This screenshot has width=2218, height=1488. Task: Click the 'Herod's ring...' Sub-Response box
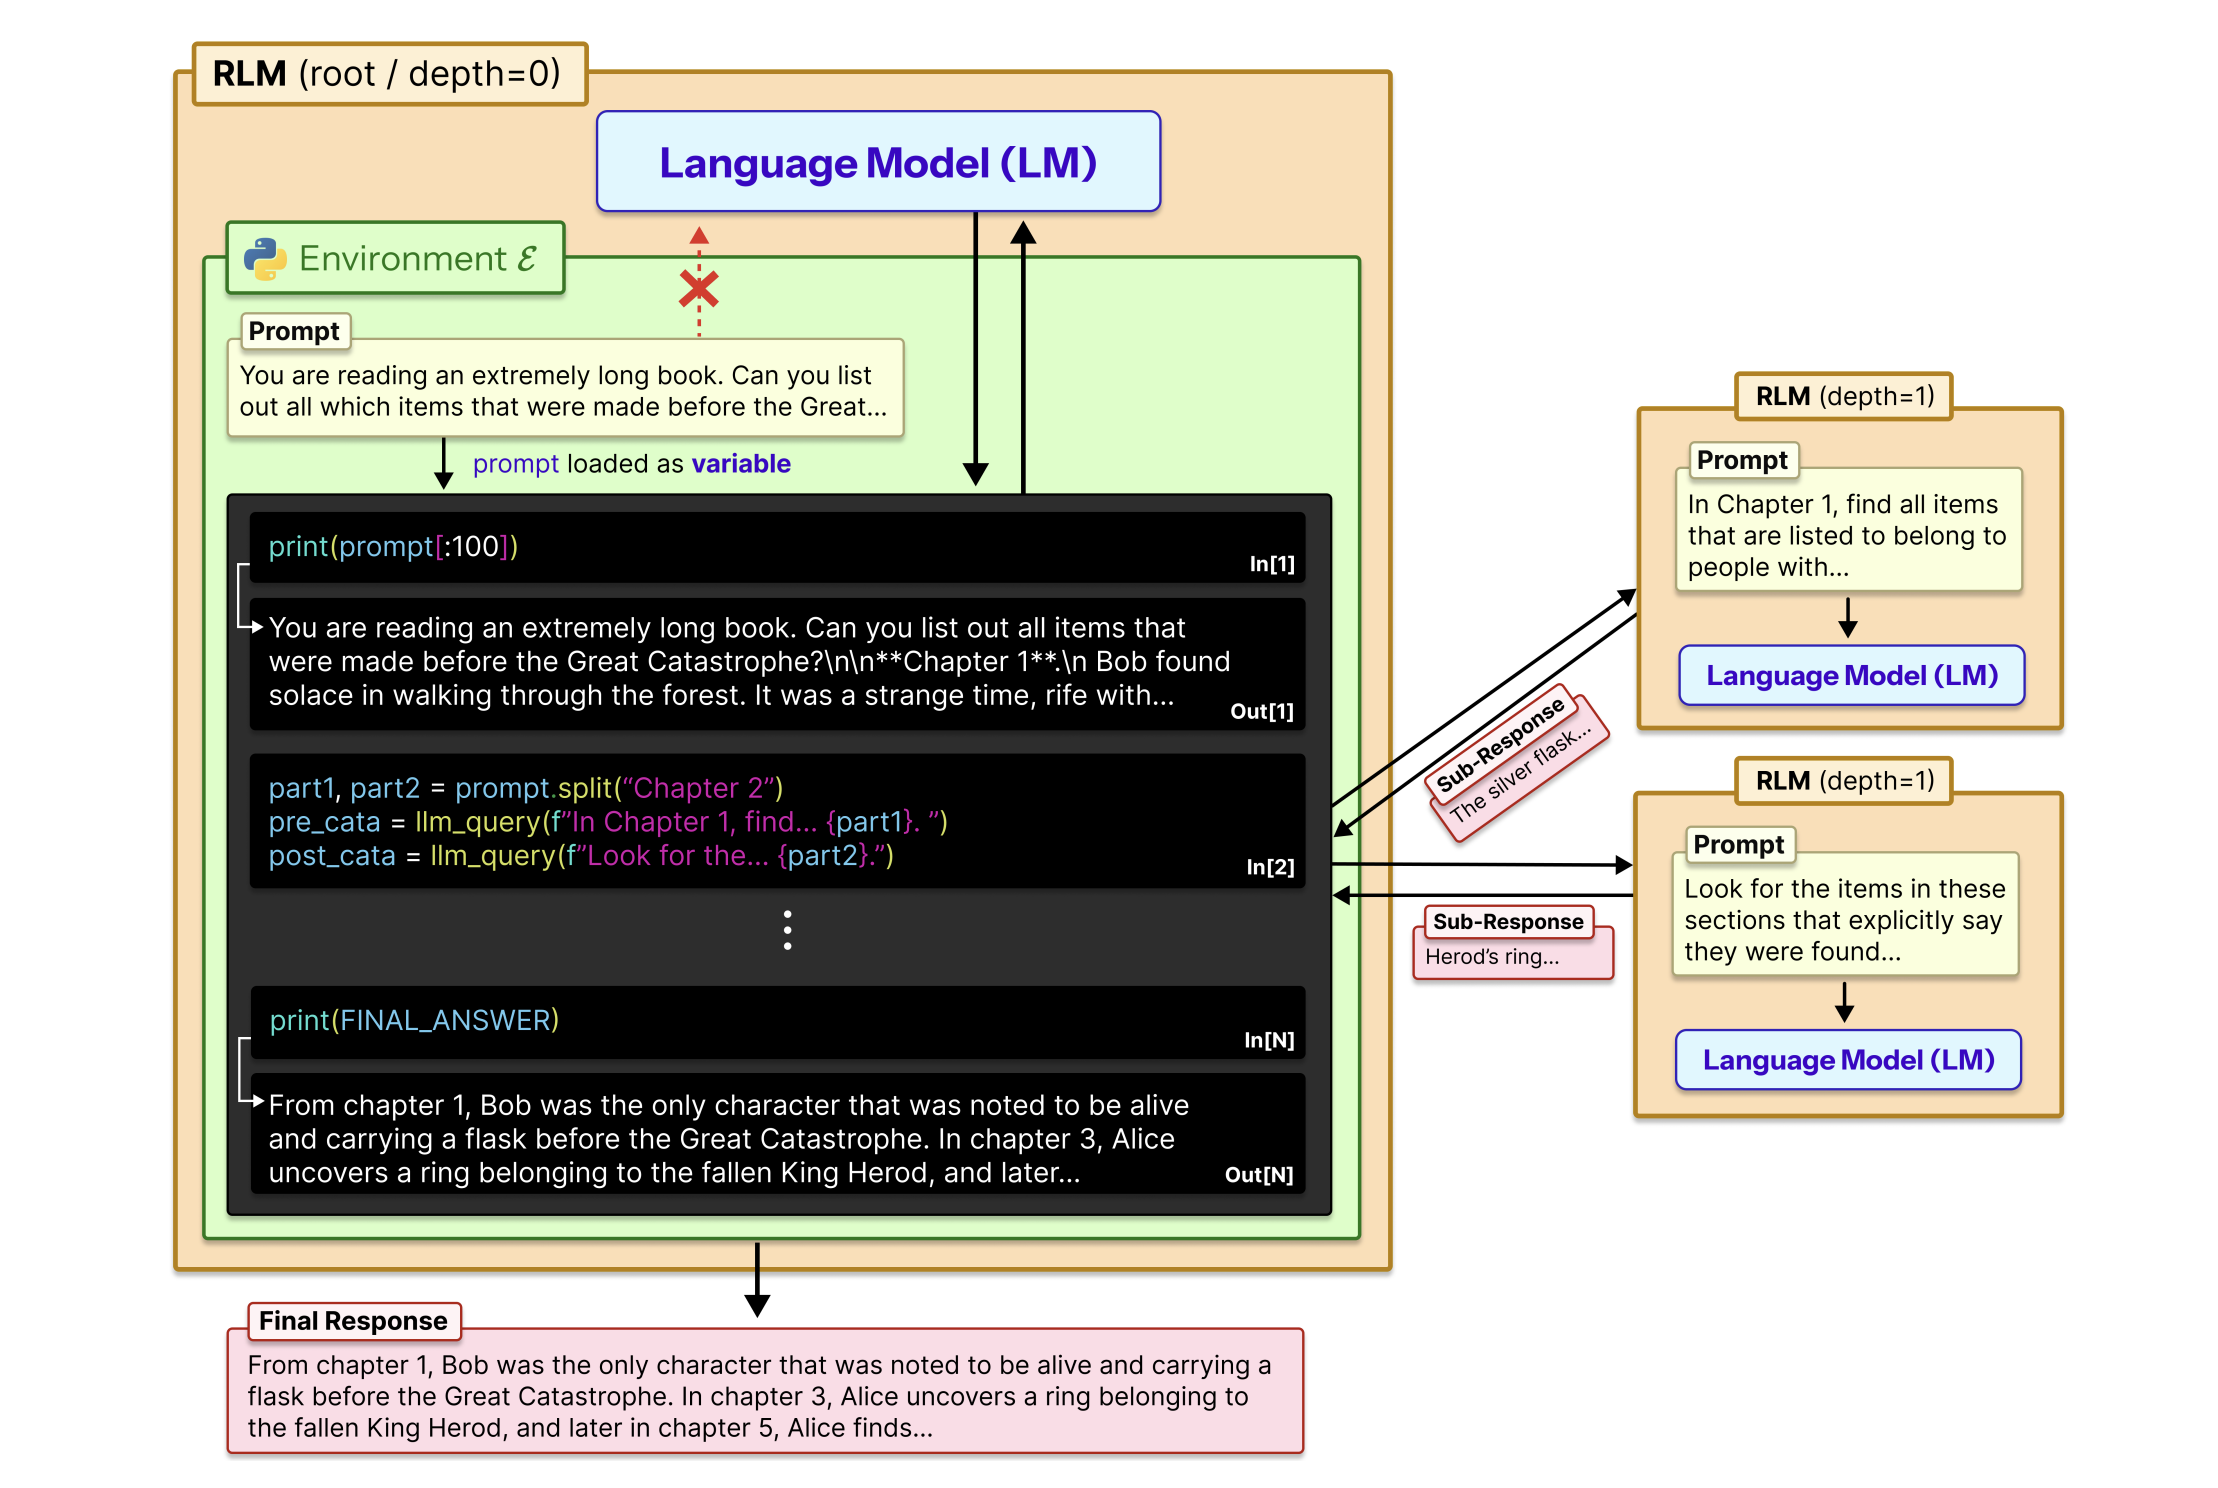(1511, 956)
